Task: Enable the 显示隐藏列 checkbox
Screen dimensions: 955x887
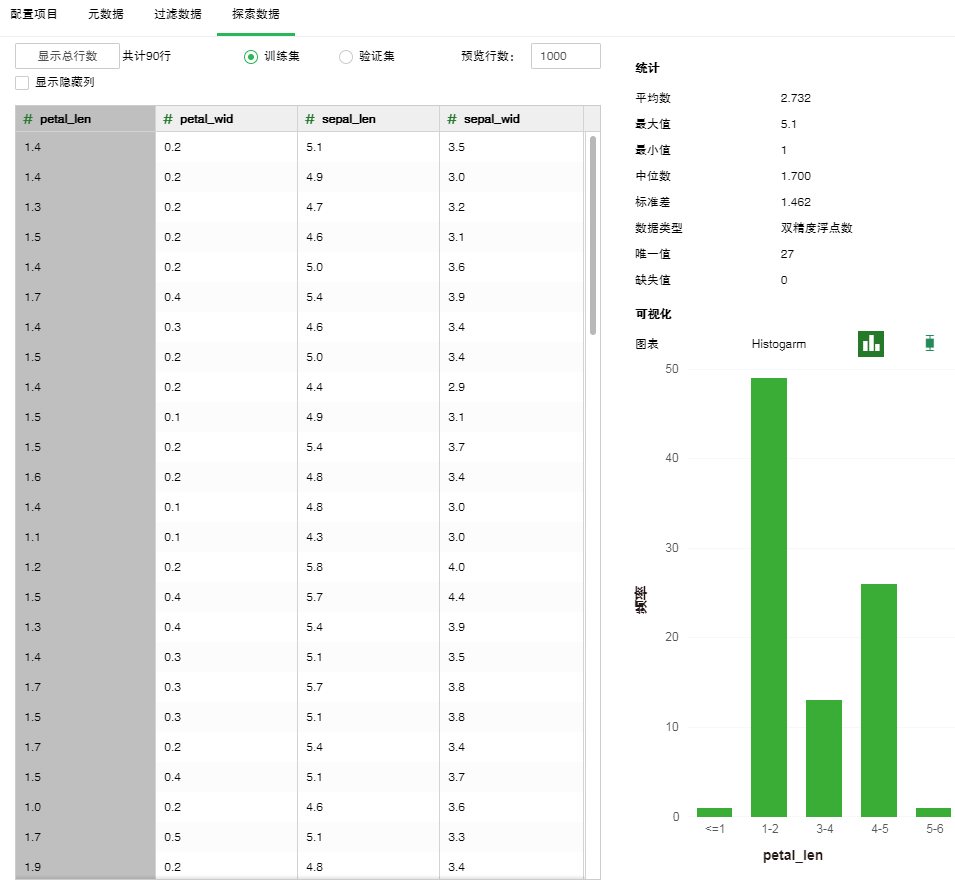Action: point(22,82)
